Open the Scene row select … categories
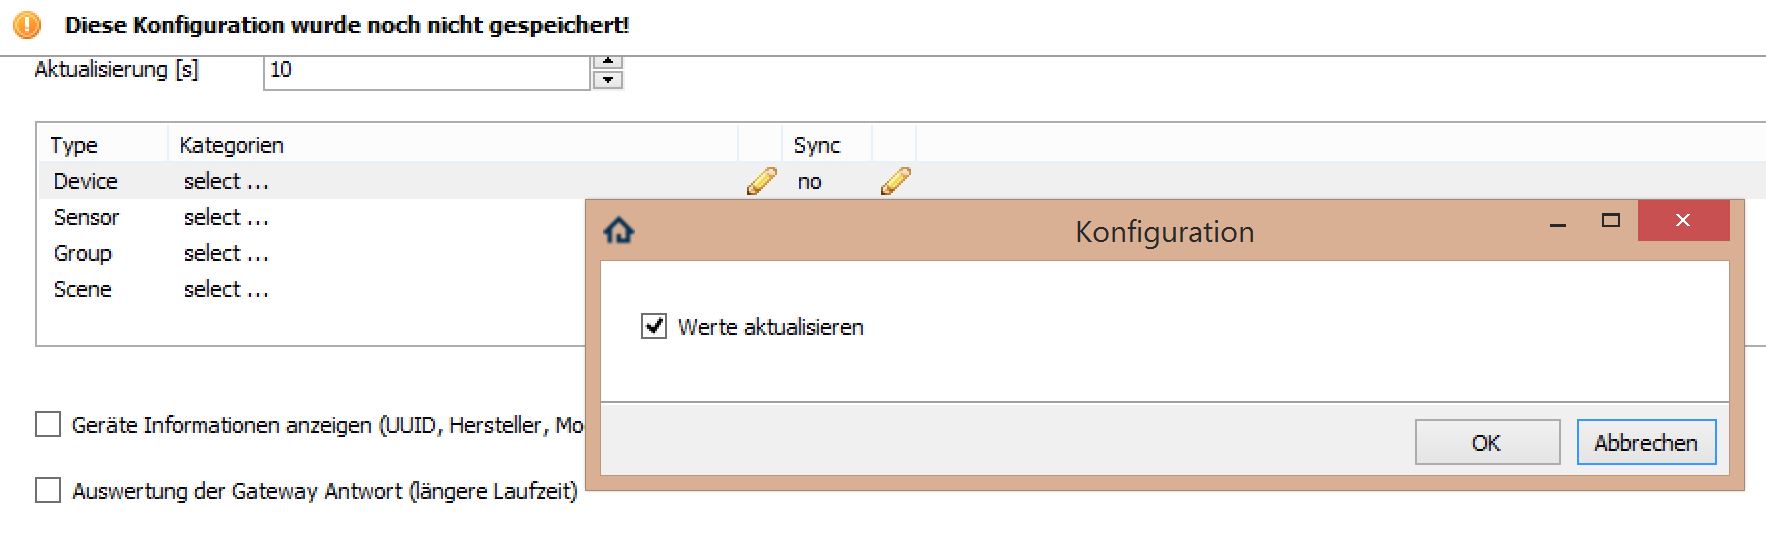This screenshot has height=537, width=1766. coord(226,289)
